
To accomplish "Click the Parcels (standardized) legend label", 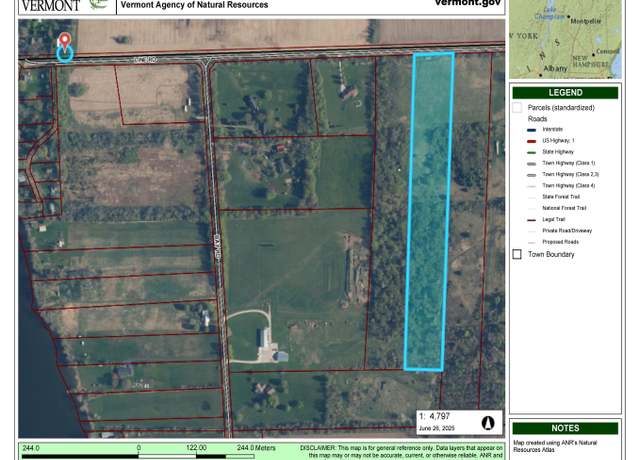I will pos(561,108).
